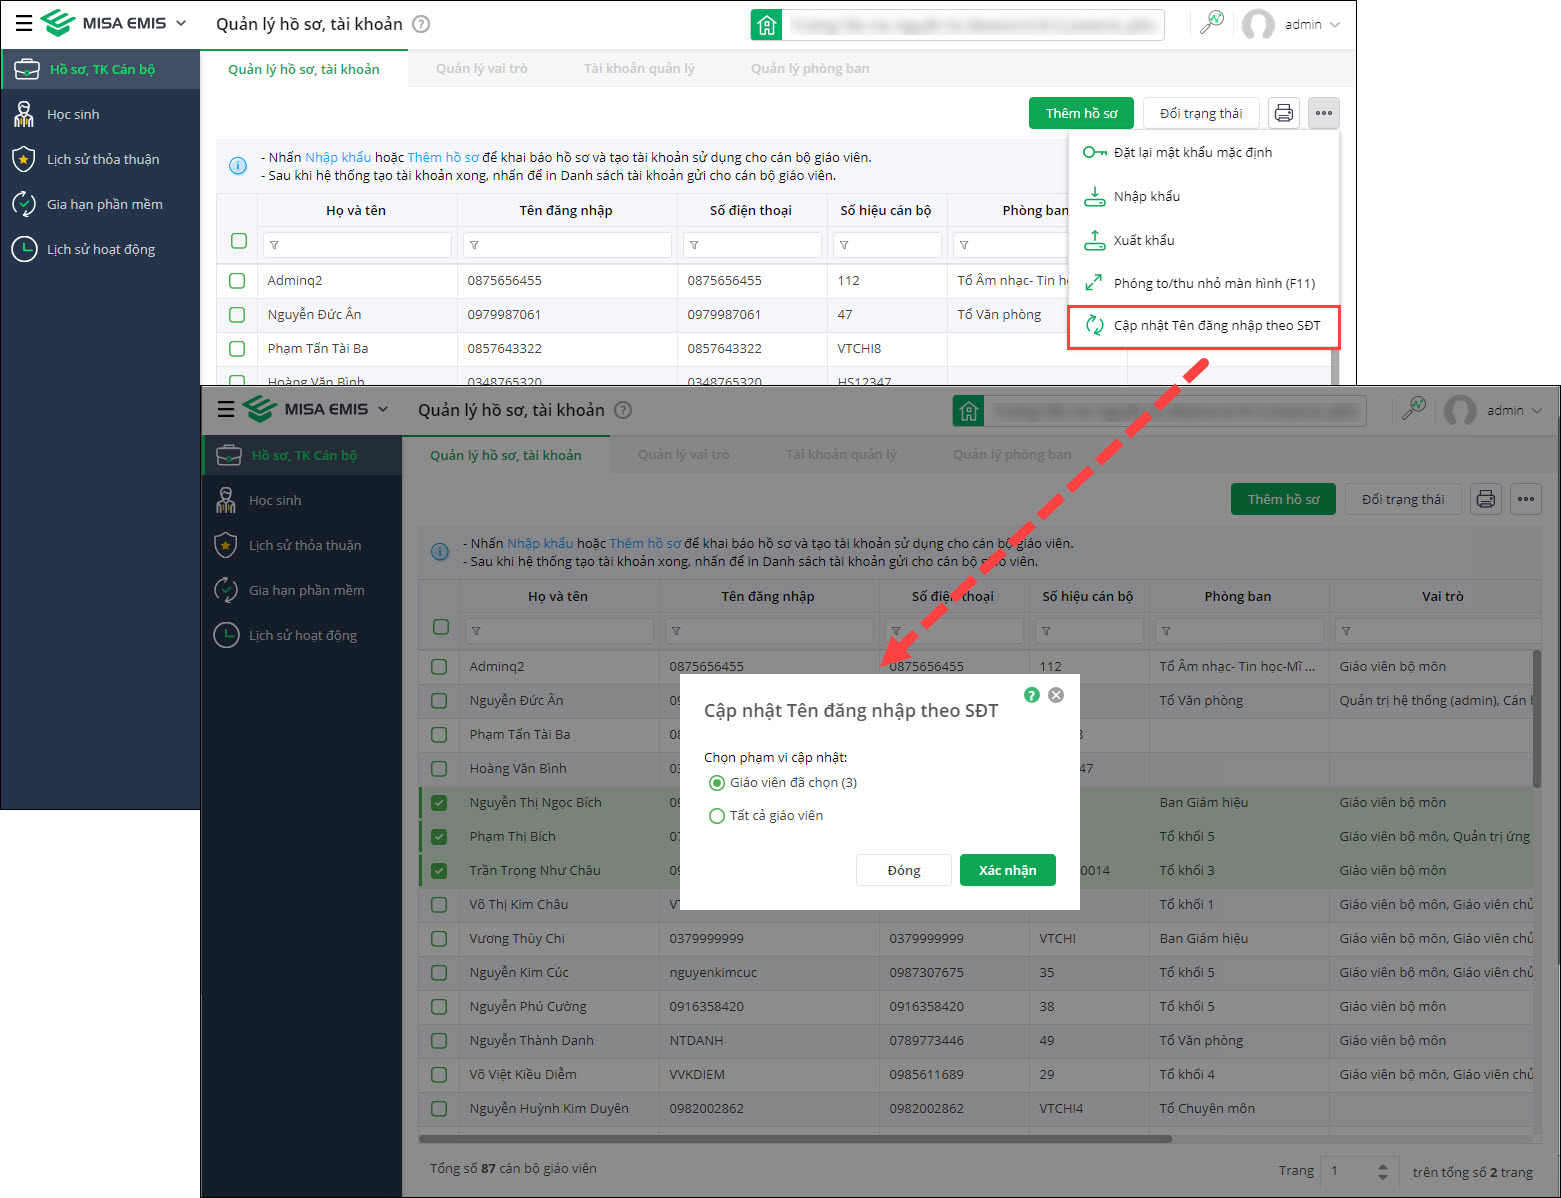Click the page number stepper arrows
The width and height of the screenshot is (1561, 1198).
pyautogui.click(x=1383, y=1172)
